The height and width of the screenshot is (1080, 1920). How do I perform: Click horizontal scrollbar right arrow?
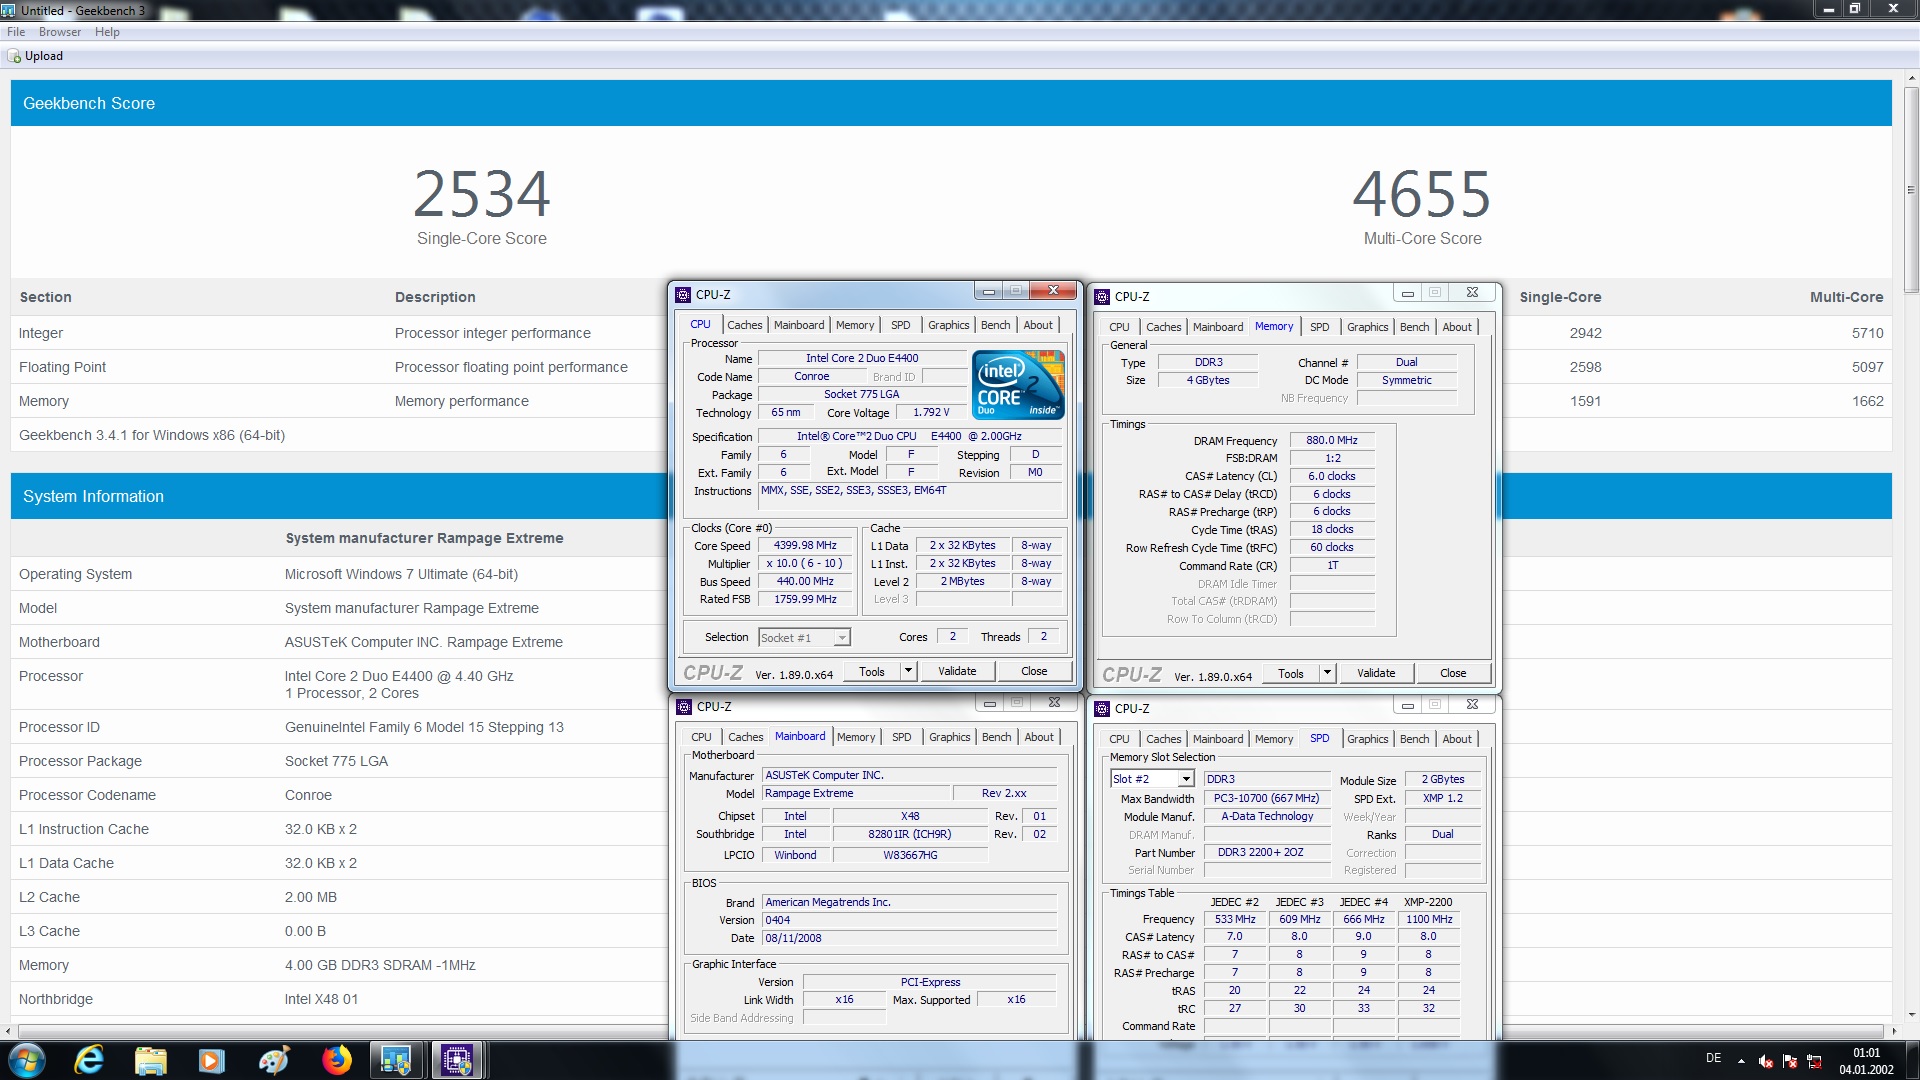pyautogui.click(x=1893, y=1031)
